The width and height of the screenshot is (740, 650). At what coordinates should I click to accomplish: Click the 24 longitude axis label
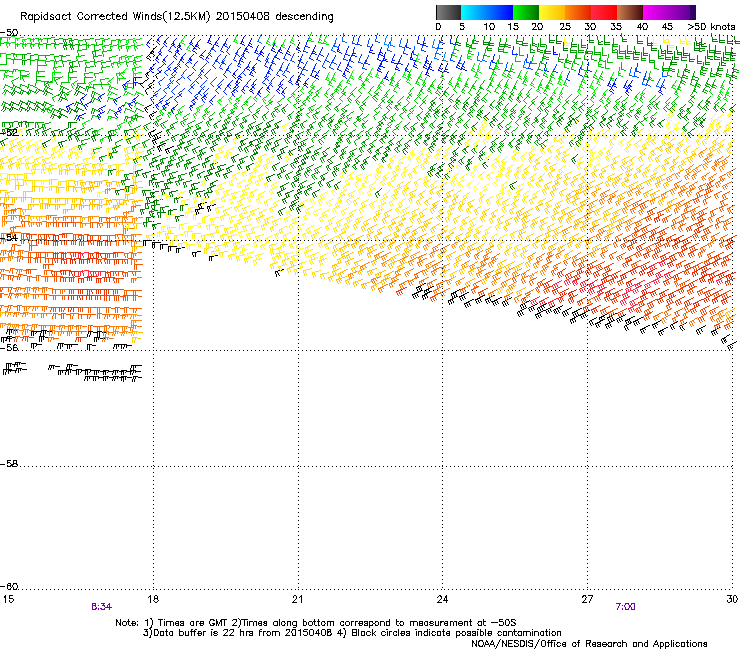(442, 599)
